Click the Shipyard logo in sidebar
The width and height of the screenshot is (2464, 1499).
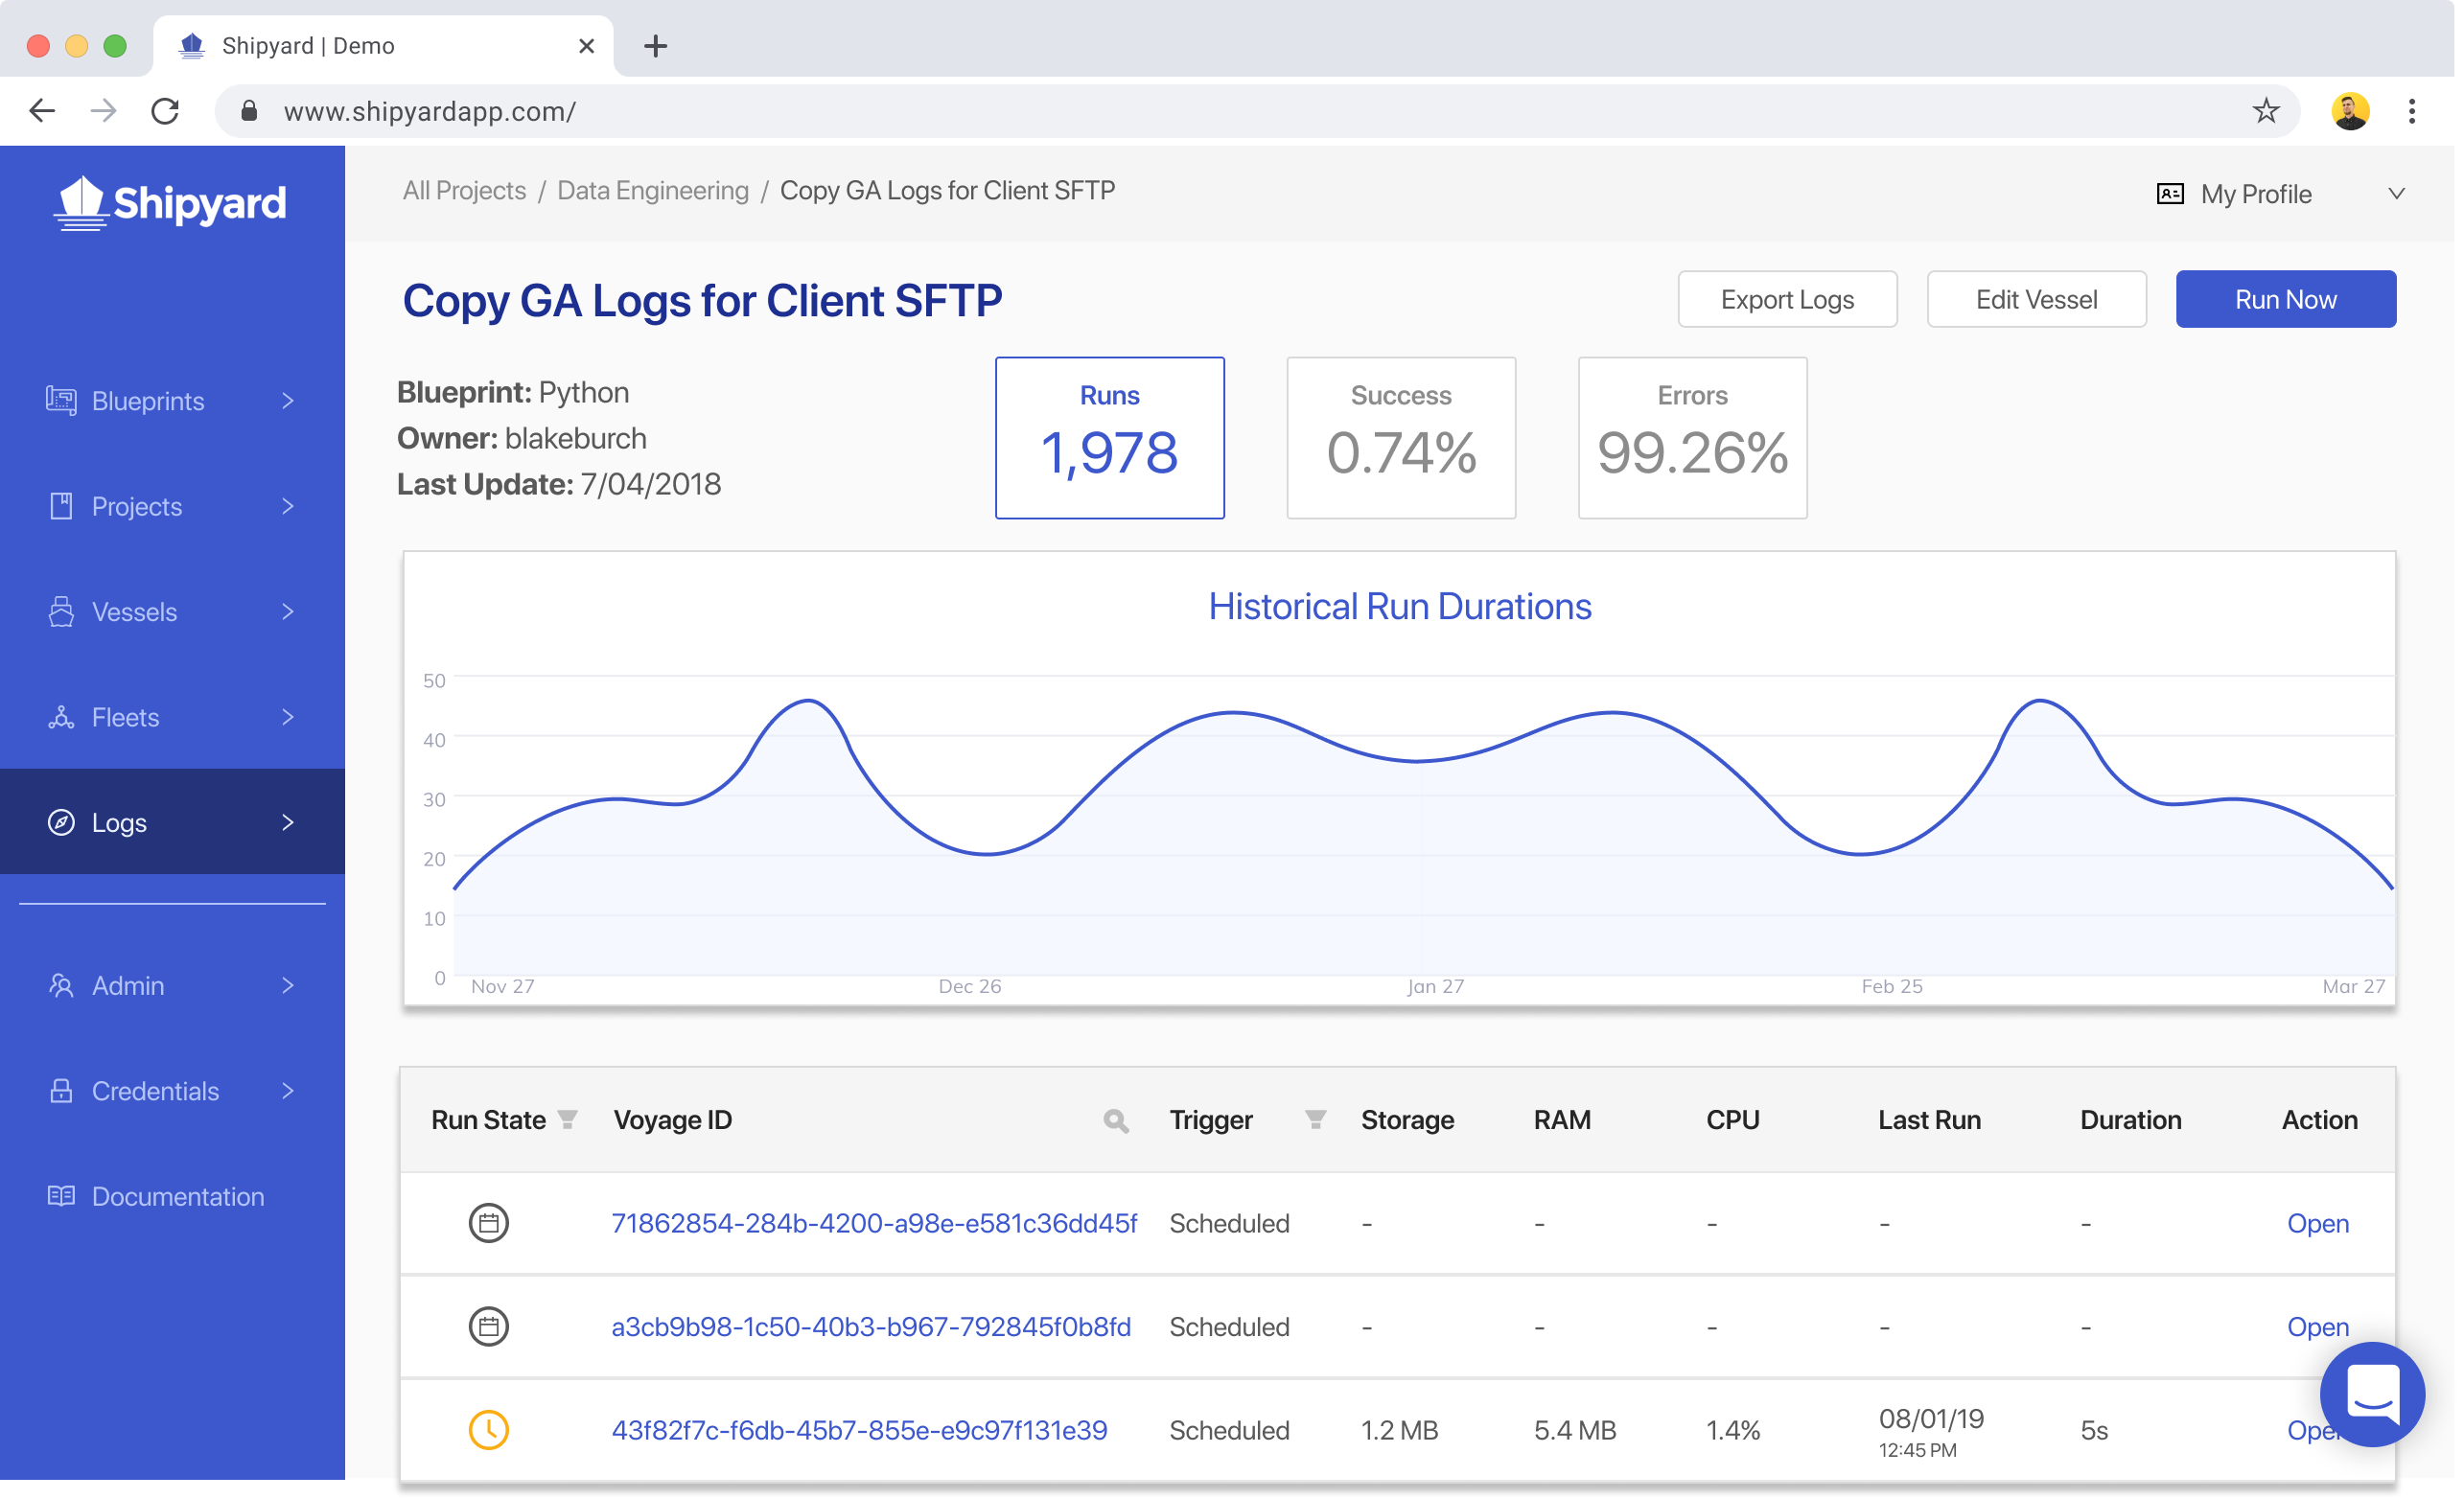[x=170, y=203]
